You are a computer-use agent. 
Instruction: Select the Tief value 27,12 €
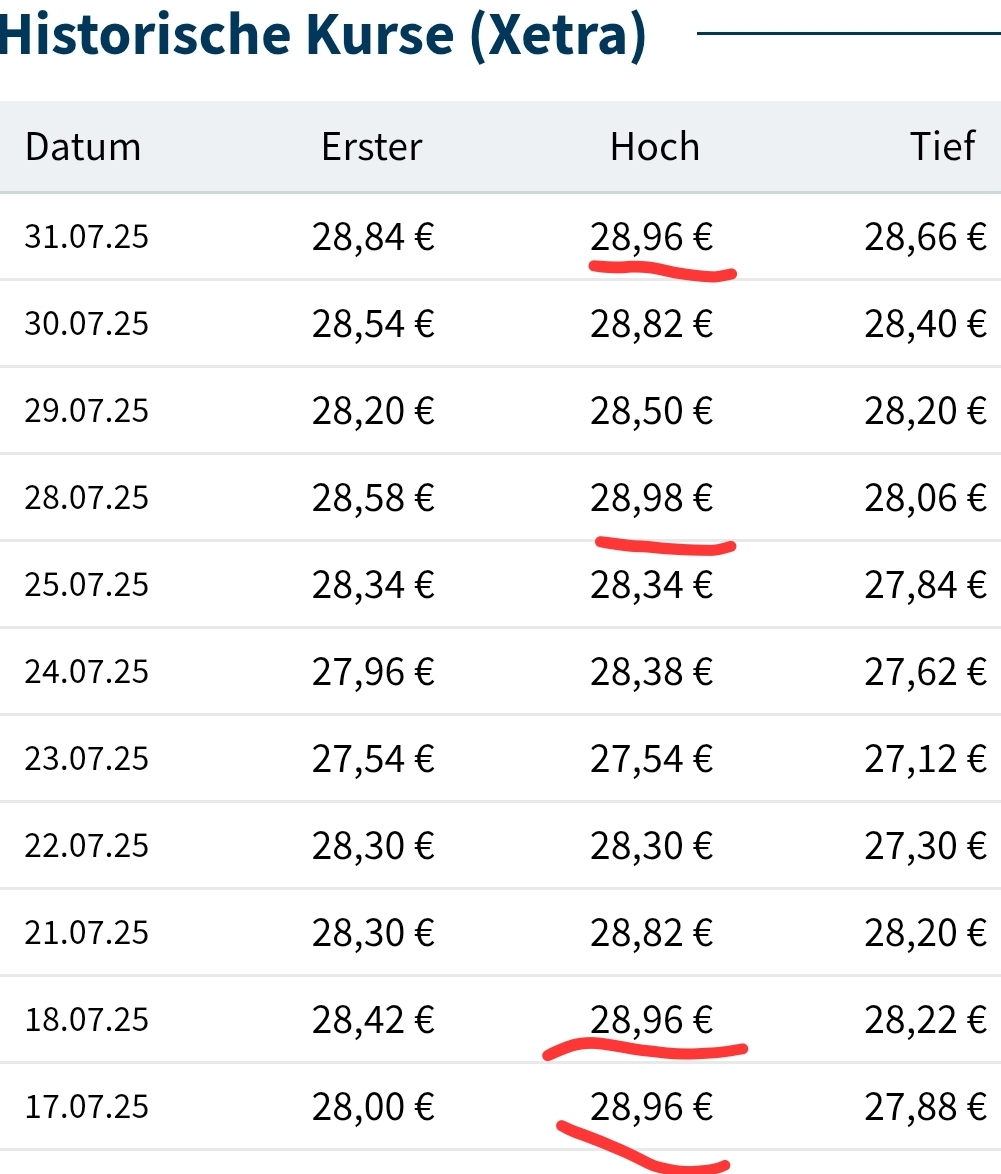click(x=925, y=758)
